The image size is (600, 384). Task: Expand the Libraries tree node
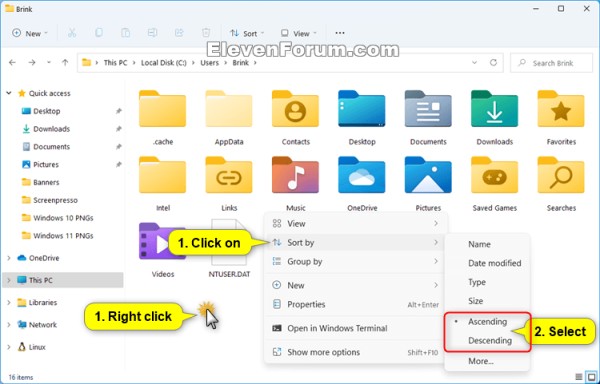(9, 303)
